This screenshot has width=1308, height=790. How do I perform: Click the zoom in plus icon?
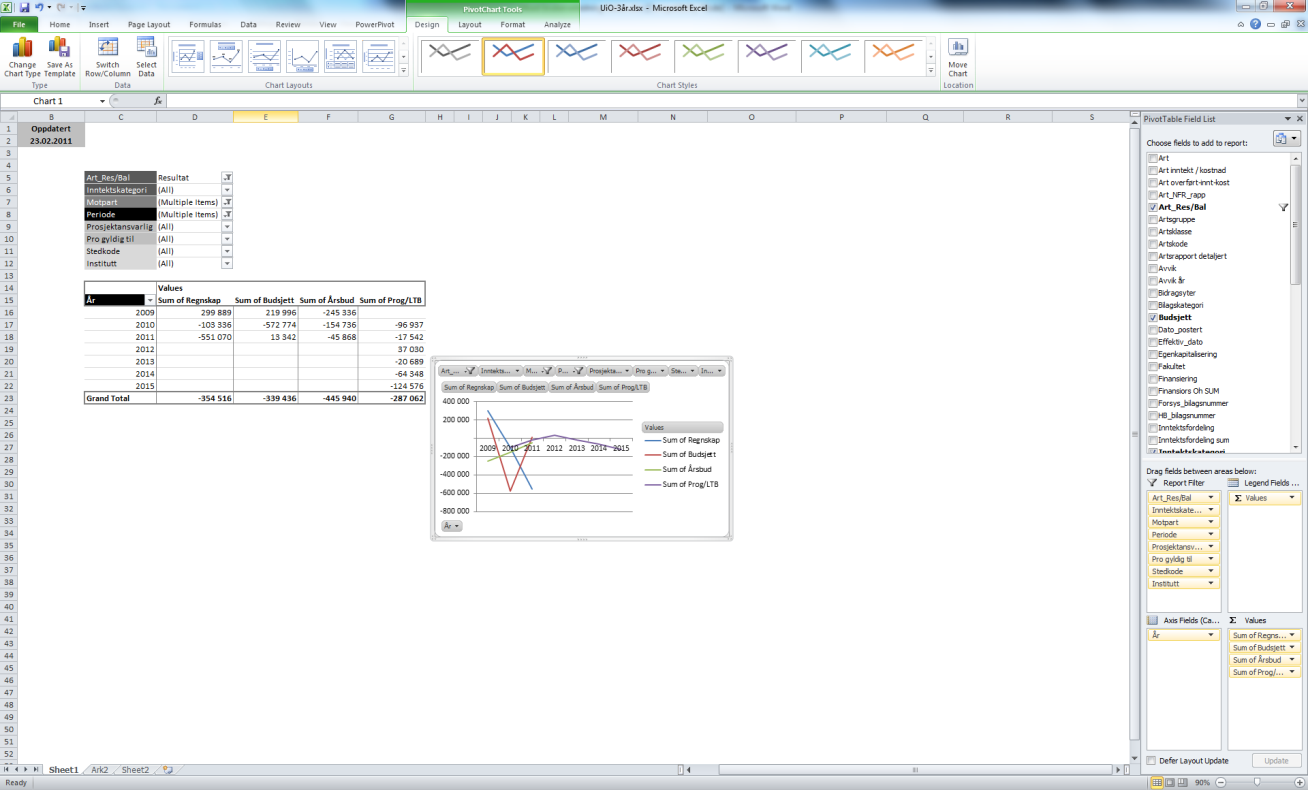coord(1301,783)
